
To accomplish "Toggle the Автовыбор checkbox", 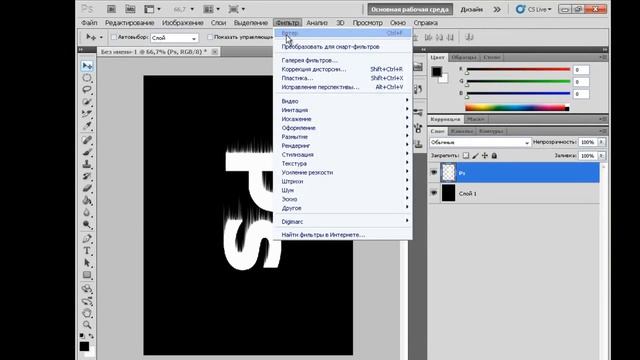I will [x=114, y=37].
